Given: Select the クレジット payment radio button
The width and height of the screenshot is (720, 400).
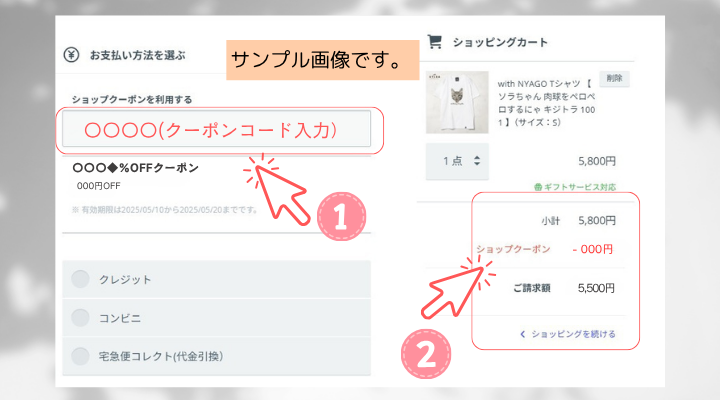Looking at the screenshot, I should (x=80, y=279).
